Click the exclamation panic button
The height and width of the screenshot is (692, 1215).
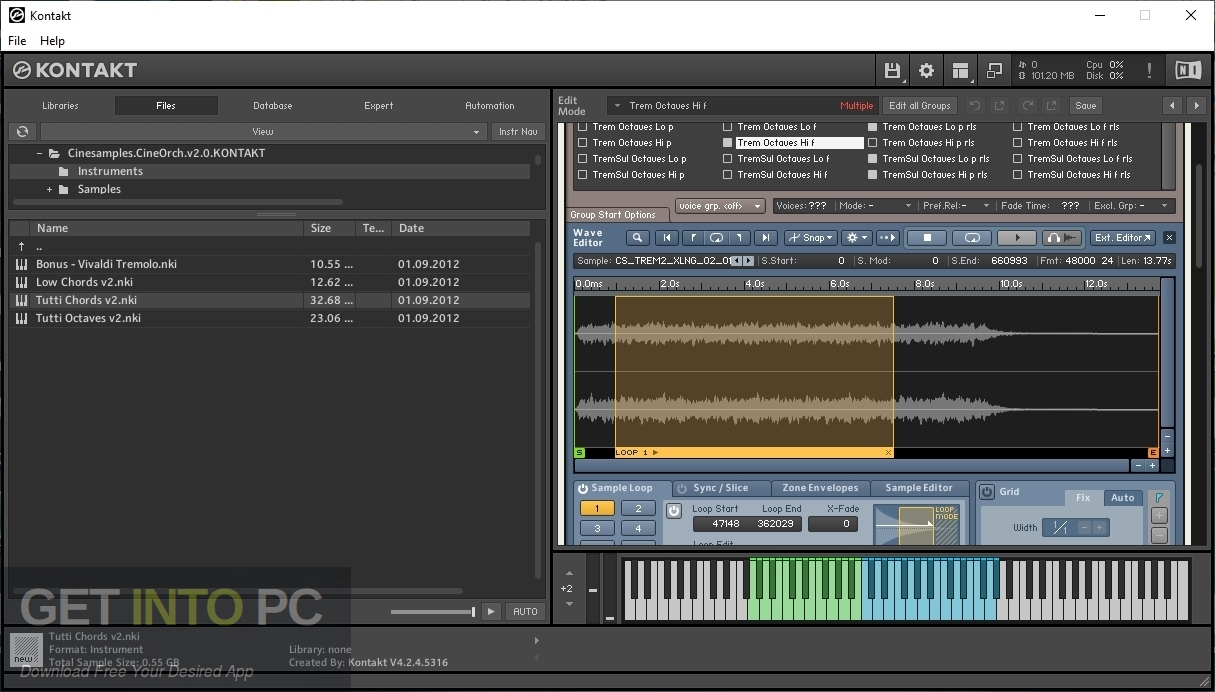coord(1149,70)
